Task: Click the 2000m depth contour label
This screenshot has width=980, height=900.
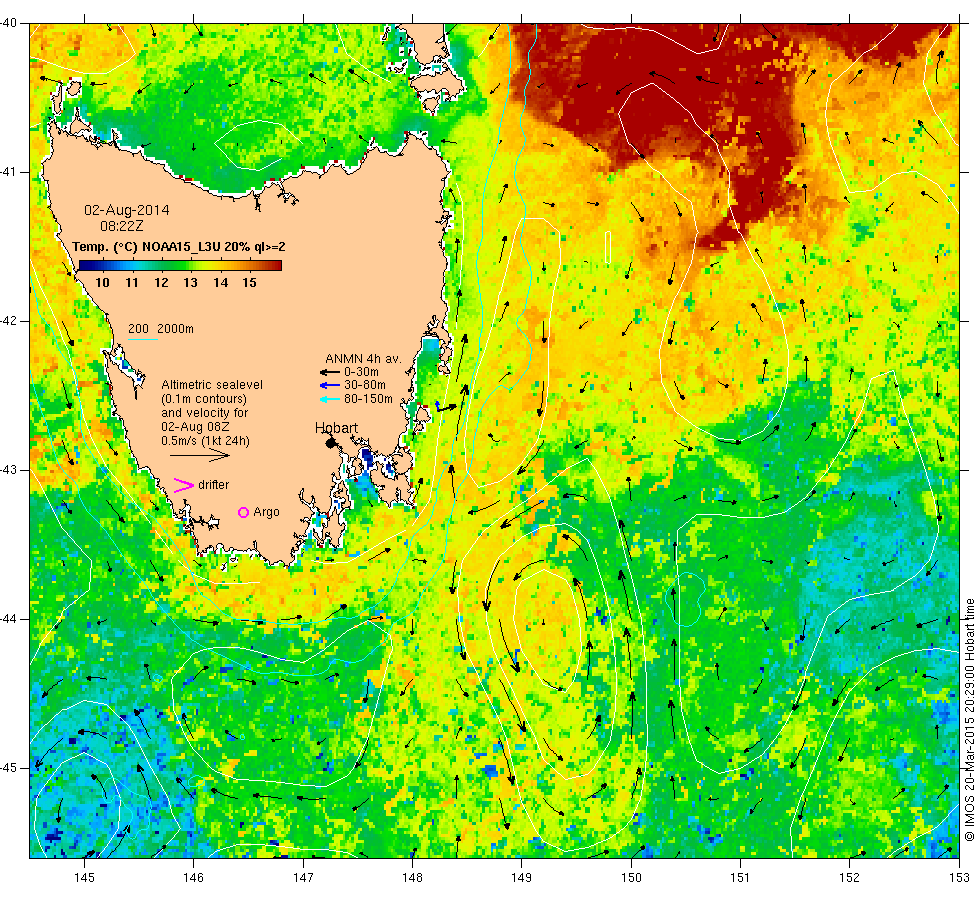Action: point(176,329)
